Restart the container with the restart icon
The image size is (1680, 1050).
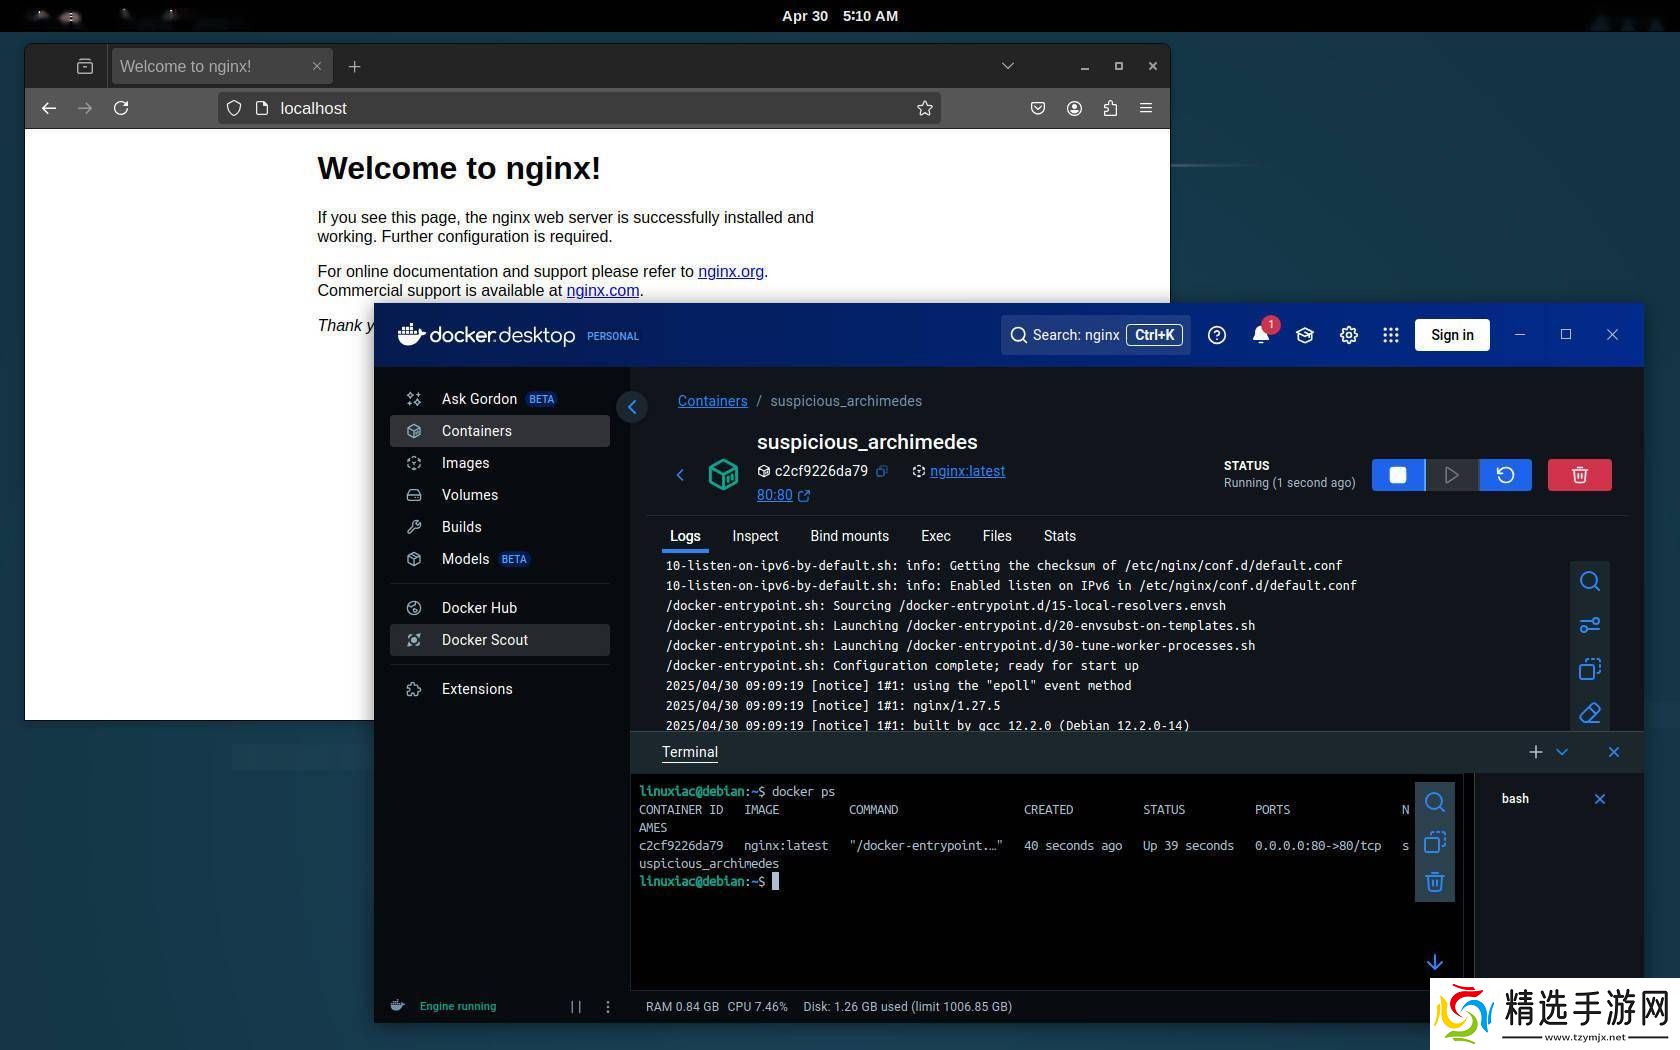(1505, 475)
